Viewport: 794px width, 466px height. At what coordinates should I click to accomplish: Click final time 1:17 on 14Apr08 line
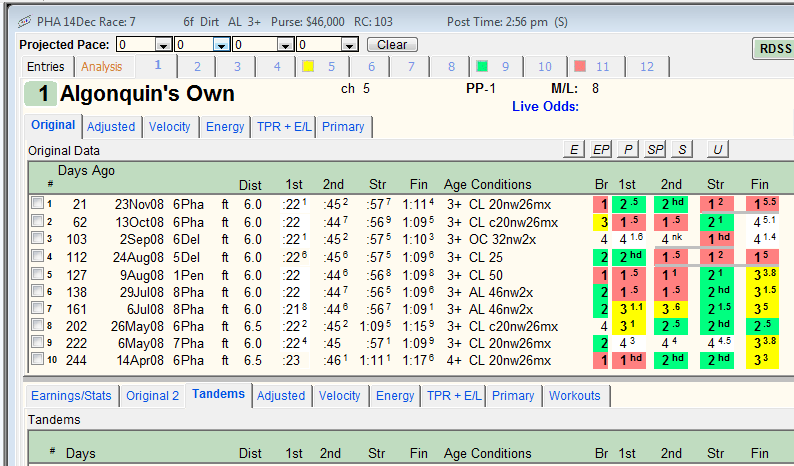coord(418,360)
